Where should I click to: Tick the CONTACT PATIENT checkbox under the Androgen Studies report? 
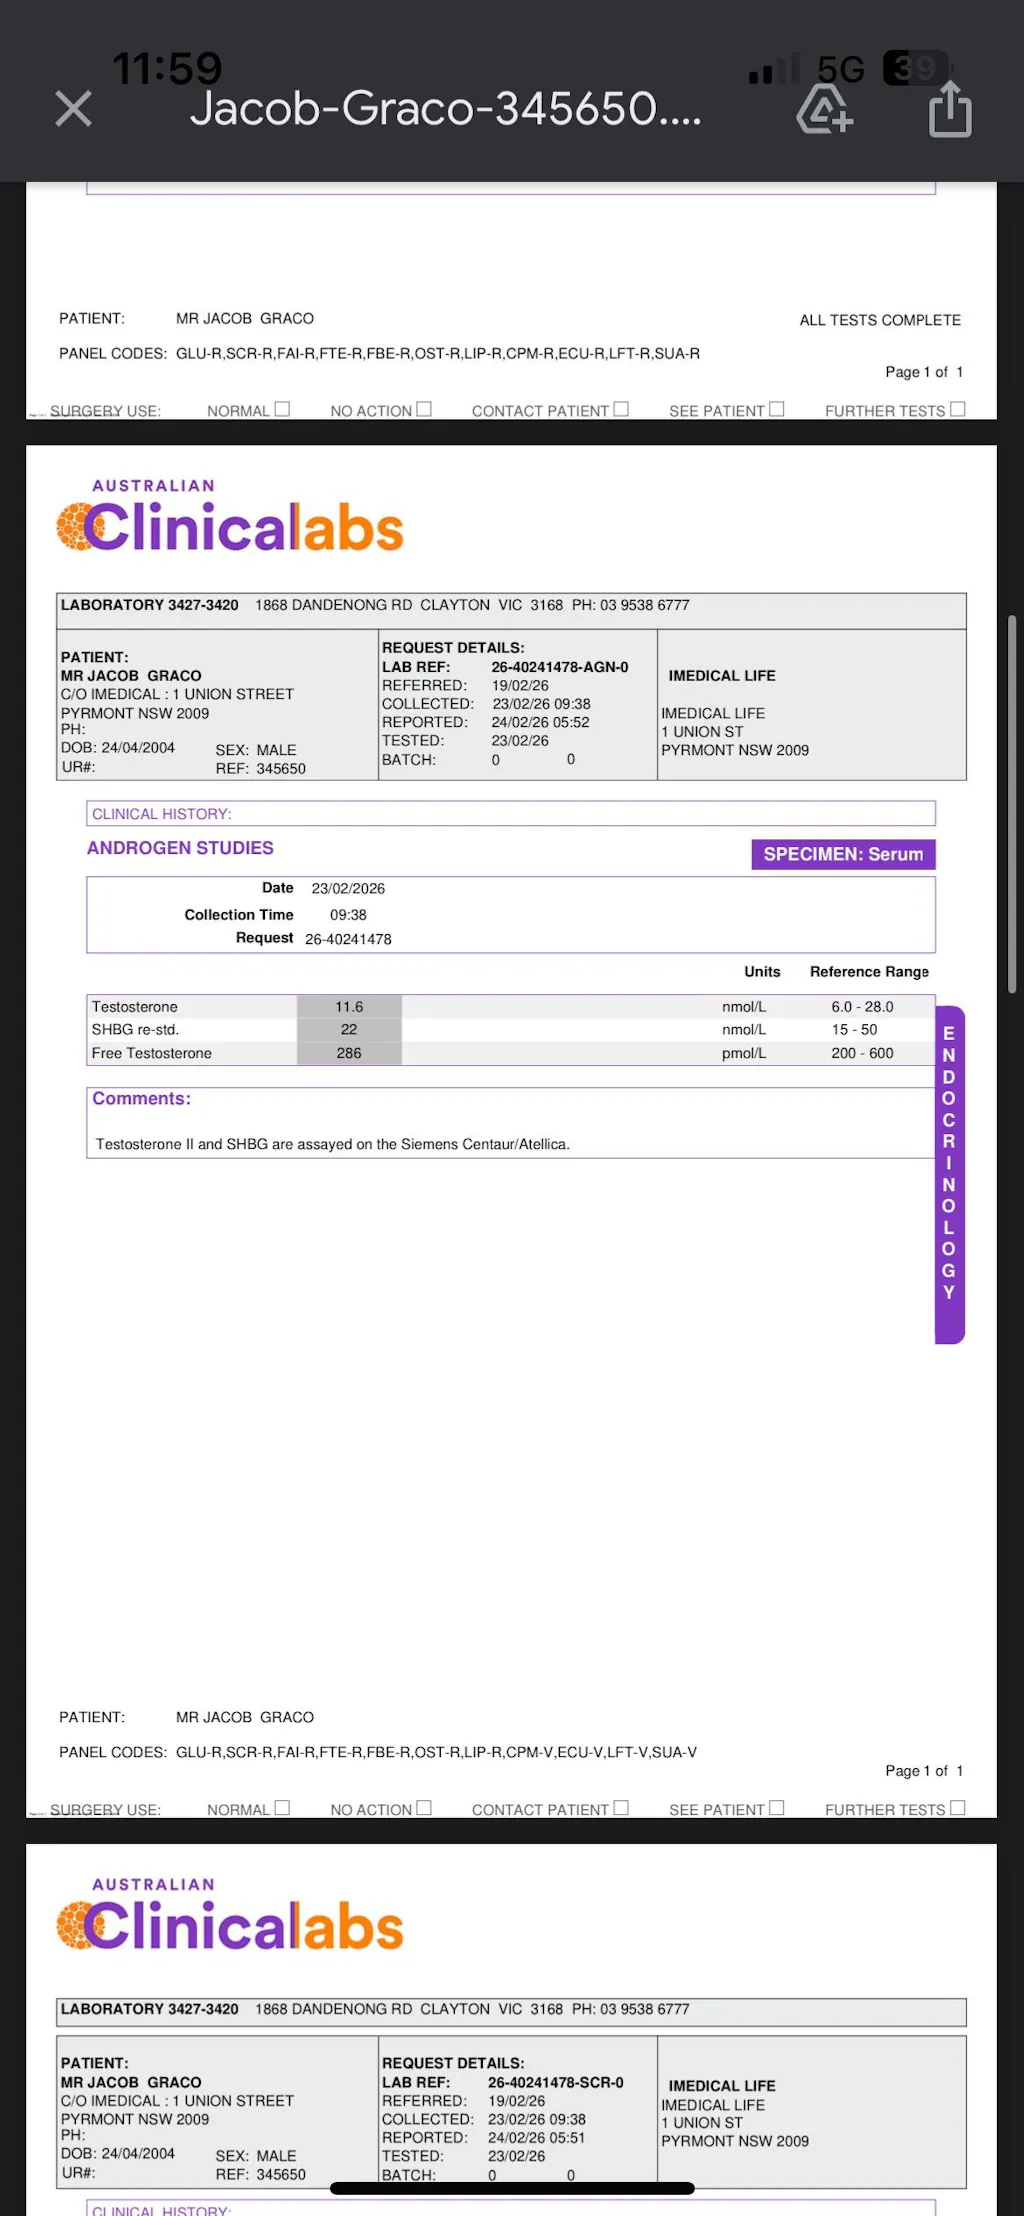coord(621,1808)
